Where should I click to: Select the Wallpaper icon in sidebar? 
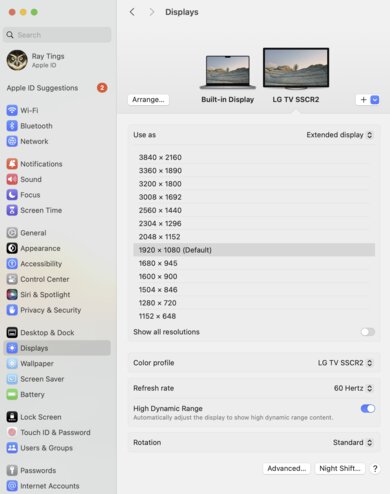click(12, 363)
